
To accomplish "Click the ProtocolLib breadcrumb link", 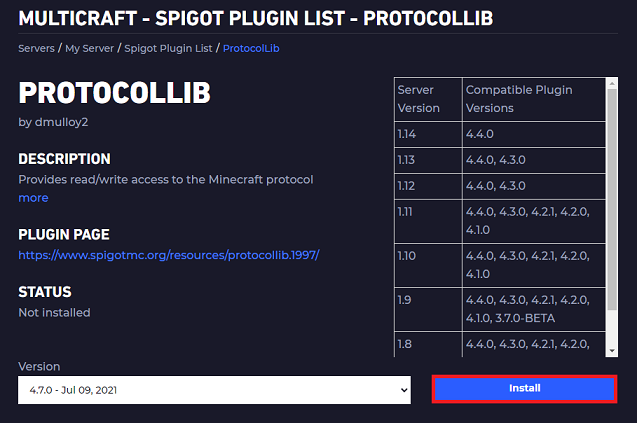I will click(x=249, y=48).
